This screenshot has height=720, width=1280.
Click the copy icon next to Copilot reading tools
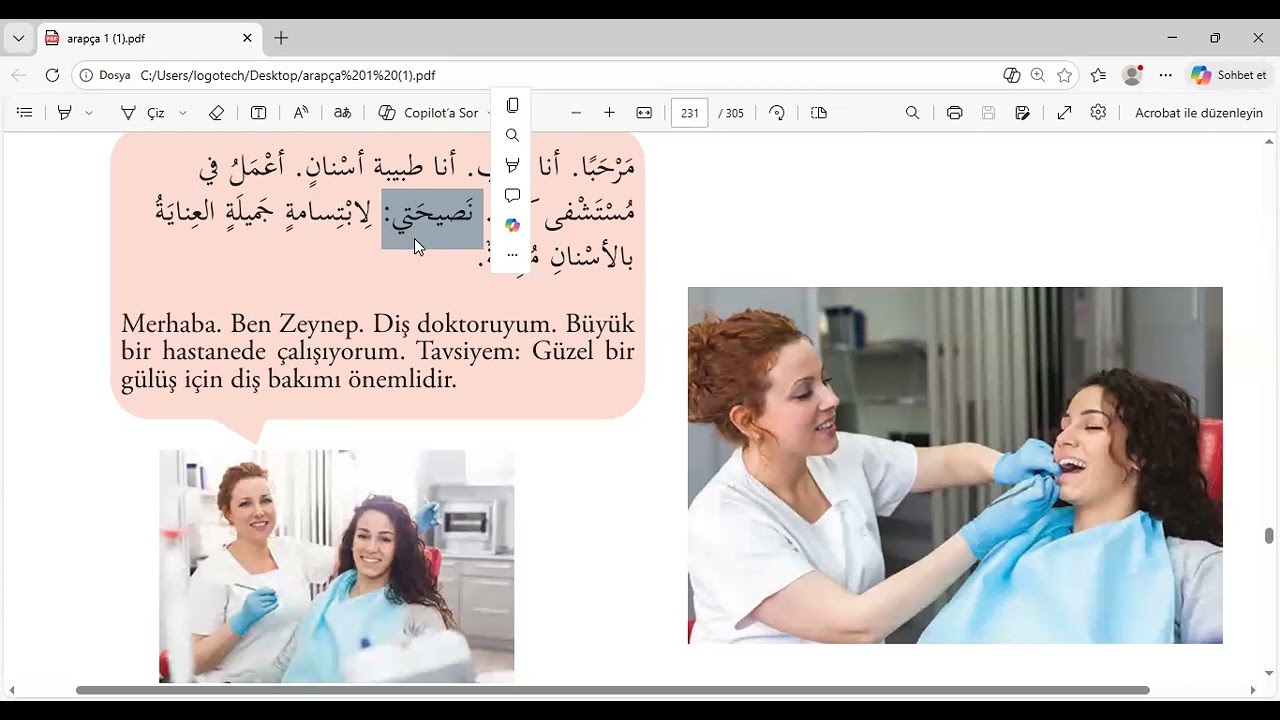tap(1012, 75)
